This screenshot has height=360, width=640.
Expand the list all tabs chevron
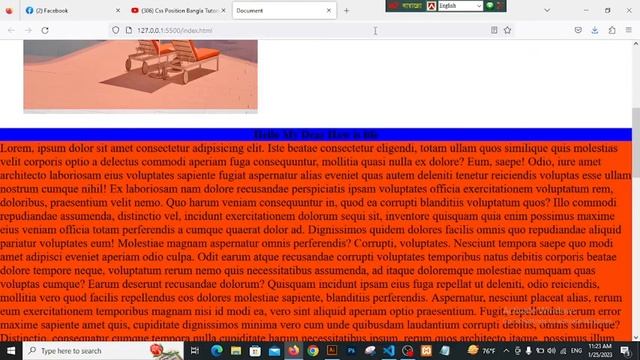[547, 10]
